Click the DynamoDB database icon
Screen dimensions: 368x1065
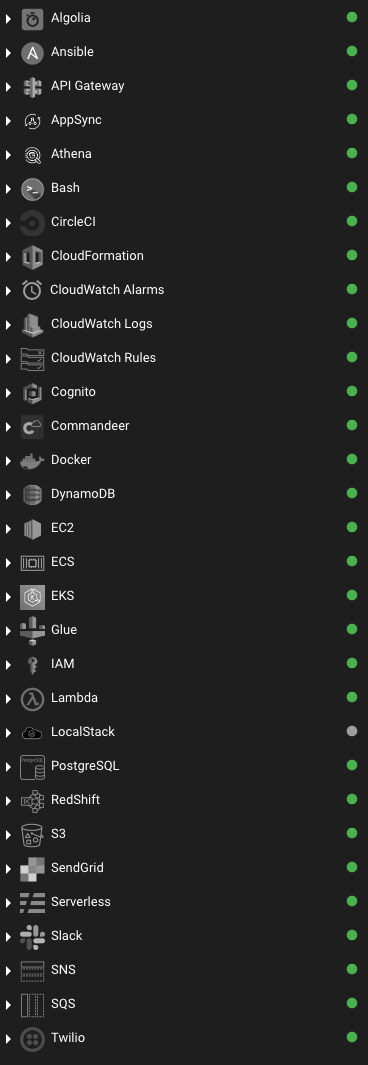[32, 494]
